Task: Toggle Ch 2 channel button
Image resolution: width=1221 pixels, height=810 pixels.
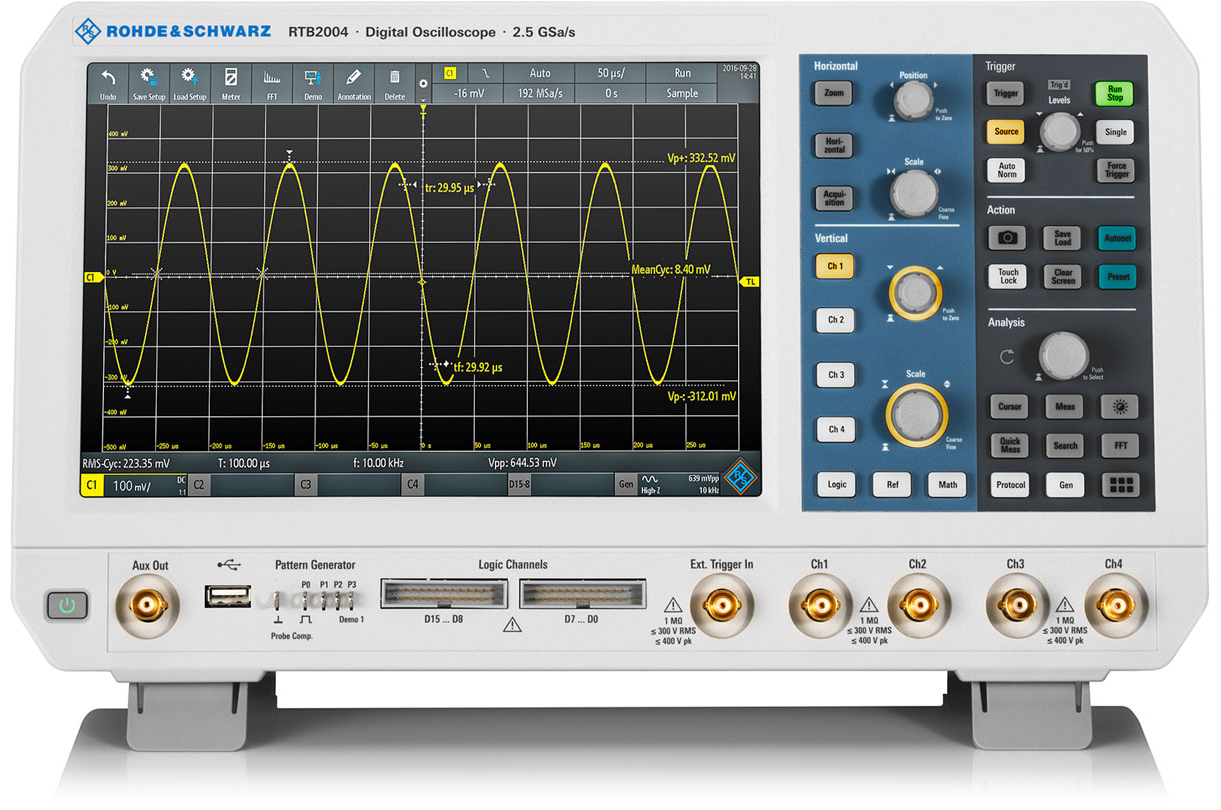Action: [x=835, y=321]
